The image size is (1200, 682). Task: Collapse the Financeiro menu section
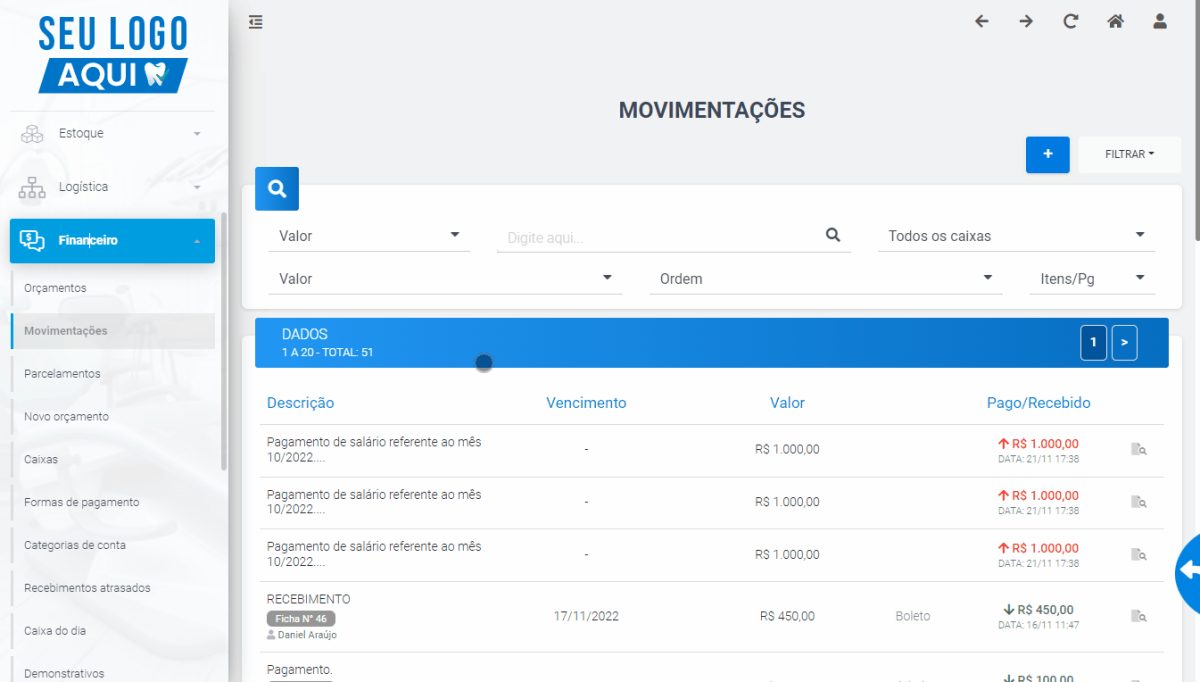[x=112, y=241]
